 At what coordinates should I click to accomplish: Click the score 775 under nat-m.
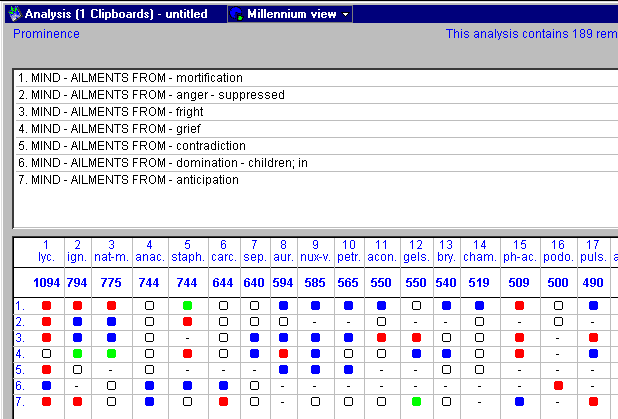pos(111,283)
